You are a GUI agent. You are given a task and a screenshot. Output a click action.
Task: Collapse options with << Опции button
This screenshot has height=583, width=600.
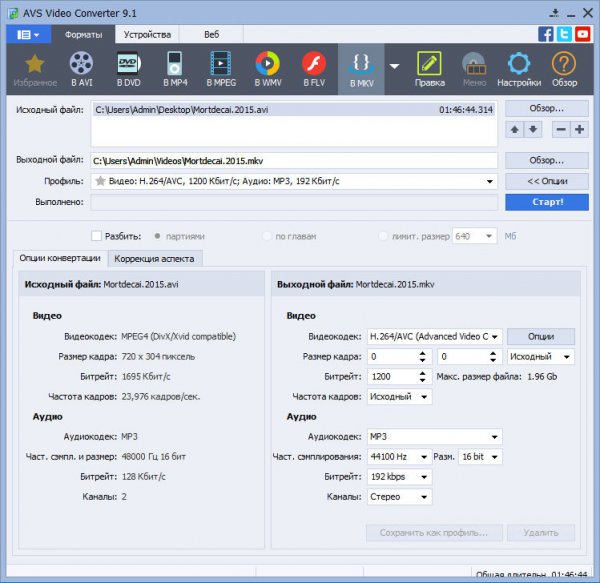546,181
